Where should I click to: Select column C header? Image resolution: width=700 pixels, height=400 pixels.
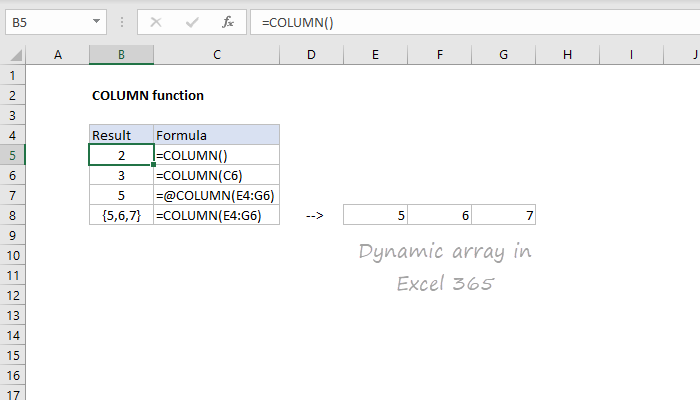coord(217,55)
